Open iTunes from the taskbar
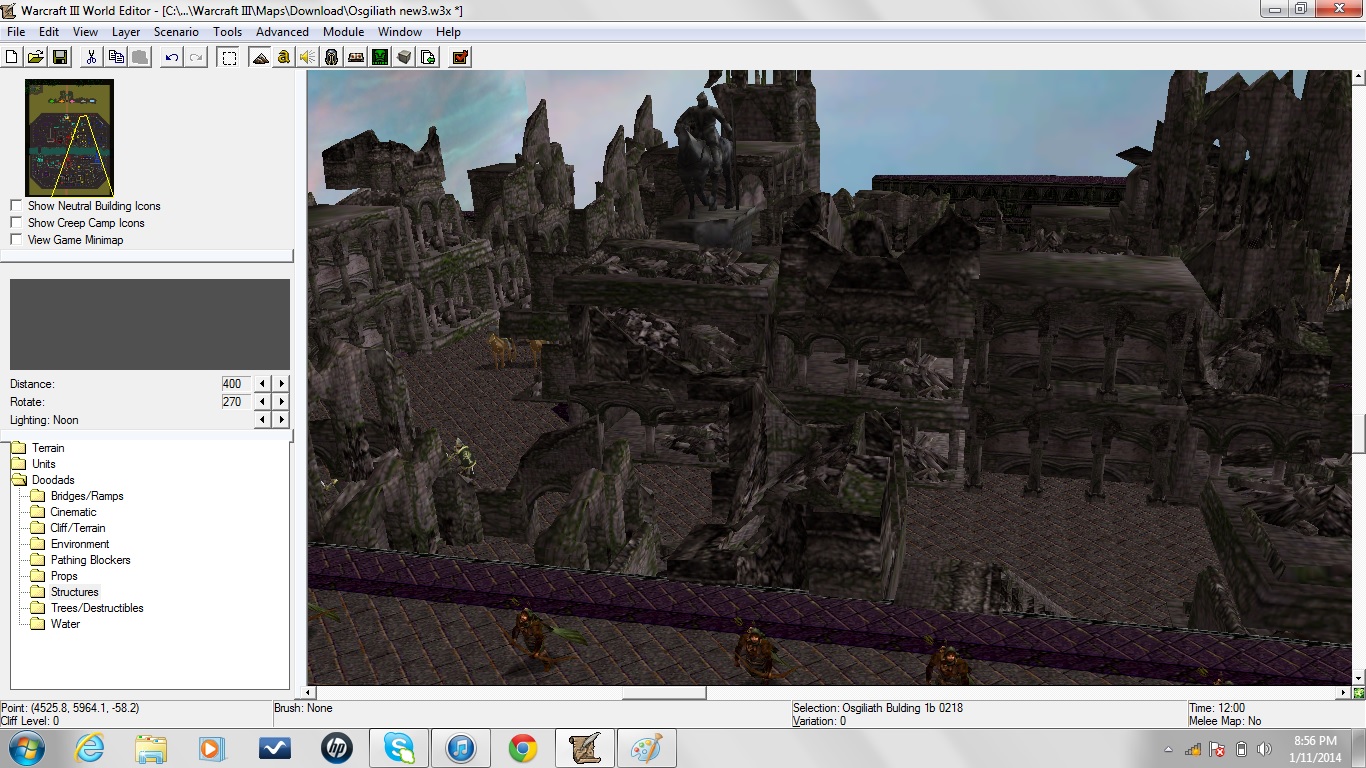Image resolution: width=1366 pixels, height=768 pixels. click(460, 748)
